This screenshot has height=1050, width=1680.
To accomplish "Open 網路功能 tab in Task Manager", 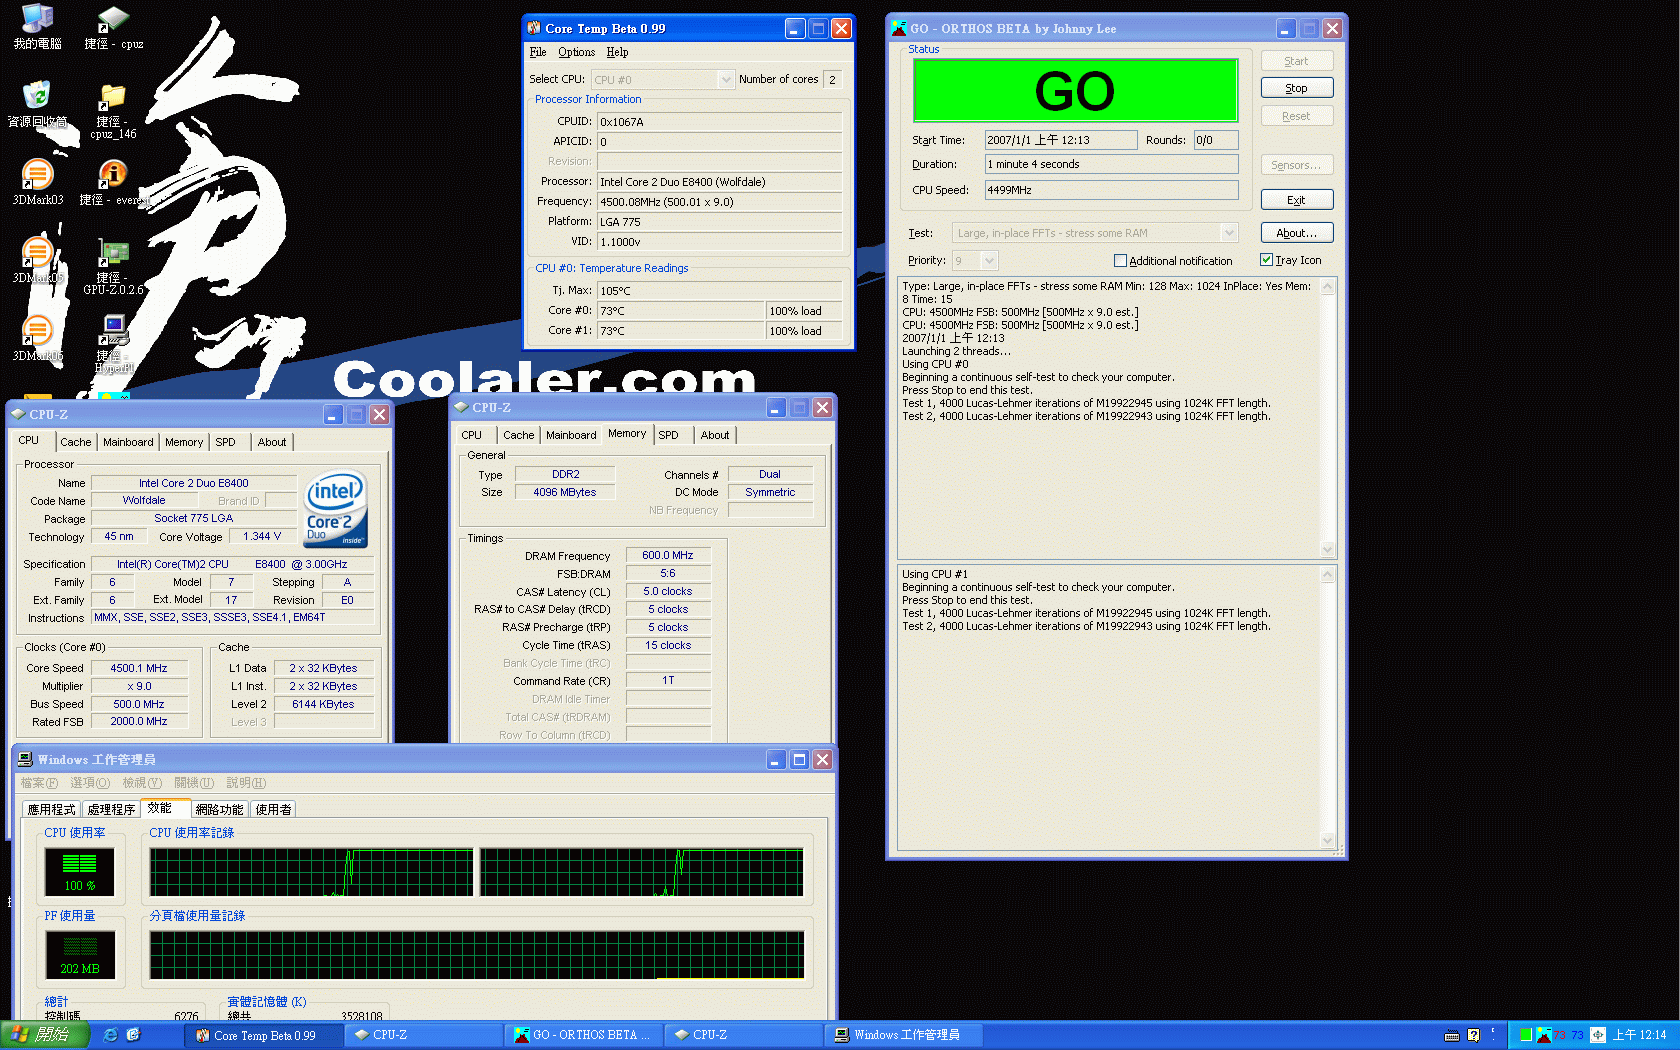I will [x=219, y=809].
